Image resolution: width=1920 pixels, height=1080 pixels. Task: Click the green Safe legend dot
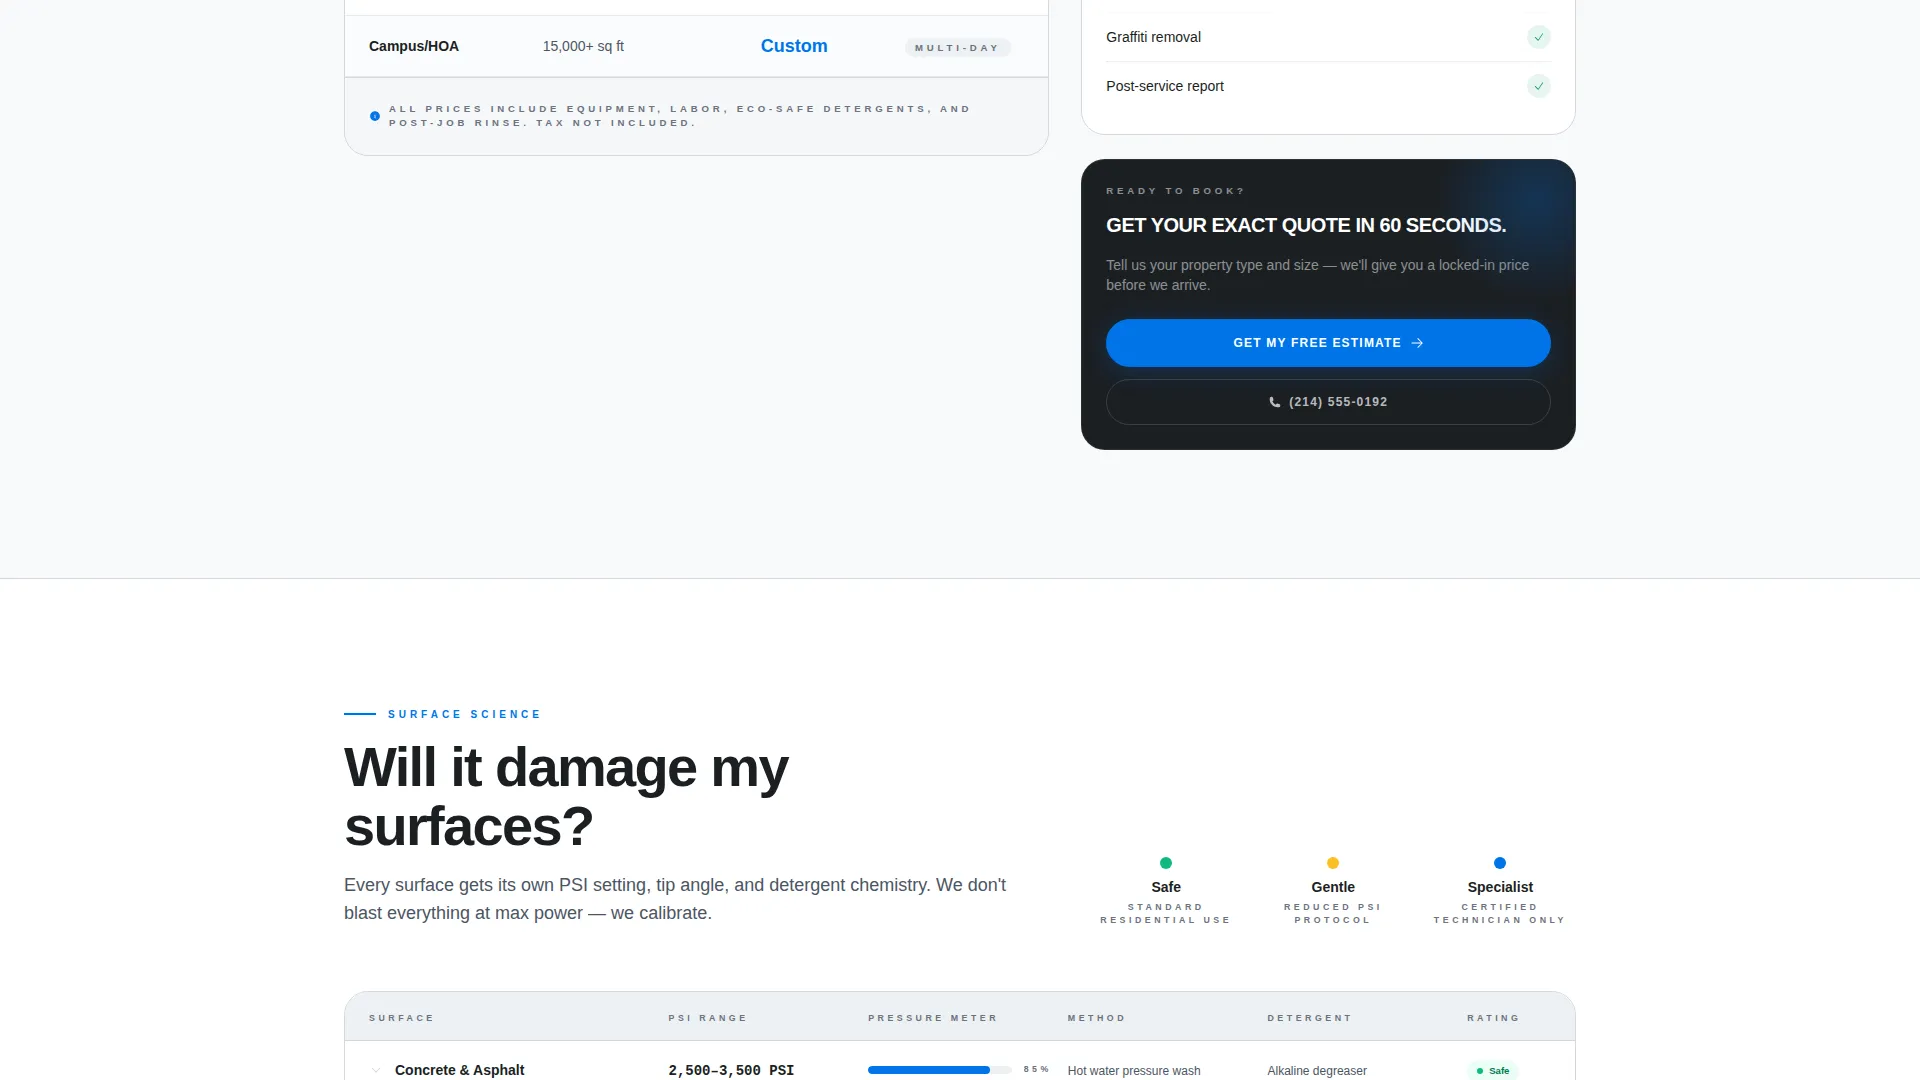pyautogui.click(x=1166, y=863)
